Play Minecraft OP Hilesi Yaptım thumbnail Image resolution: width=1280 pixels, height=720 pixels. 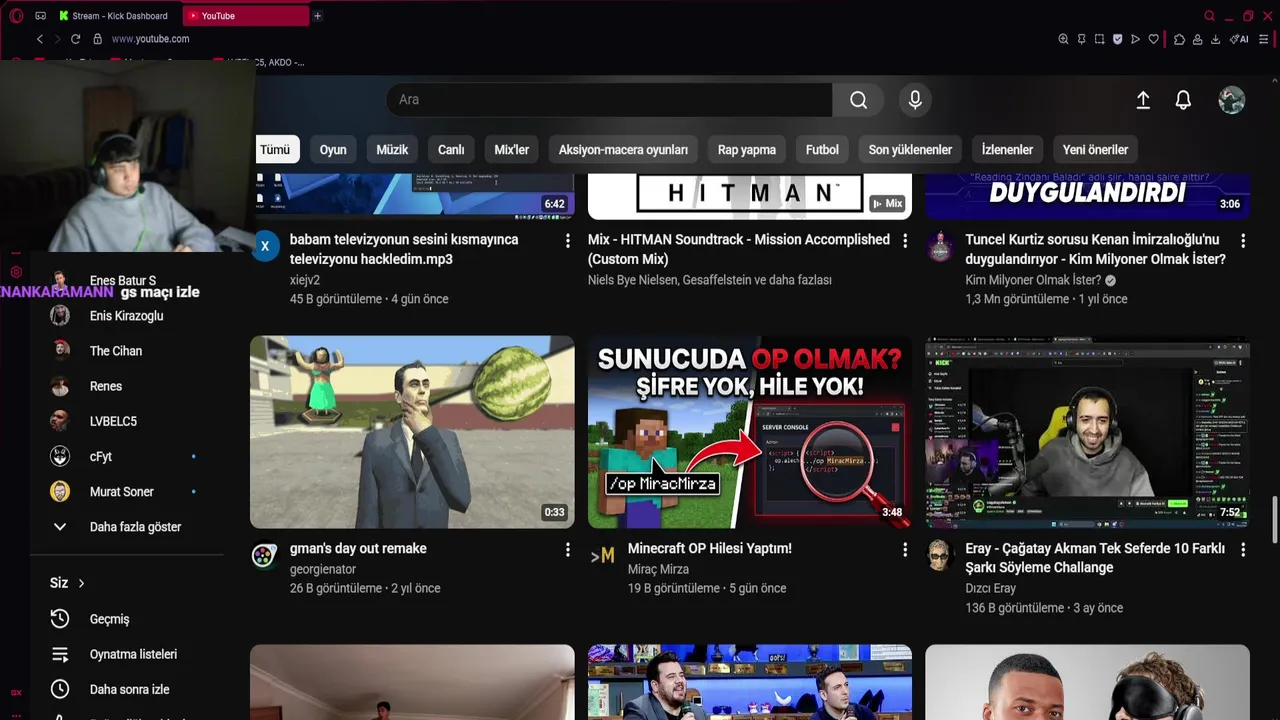tap(750, 432)
